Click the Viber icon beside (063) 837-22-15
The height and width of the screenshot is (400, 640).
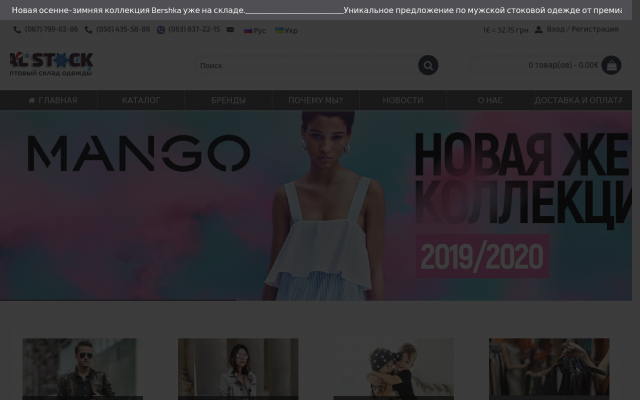coord(161,30)
